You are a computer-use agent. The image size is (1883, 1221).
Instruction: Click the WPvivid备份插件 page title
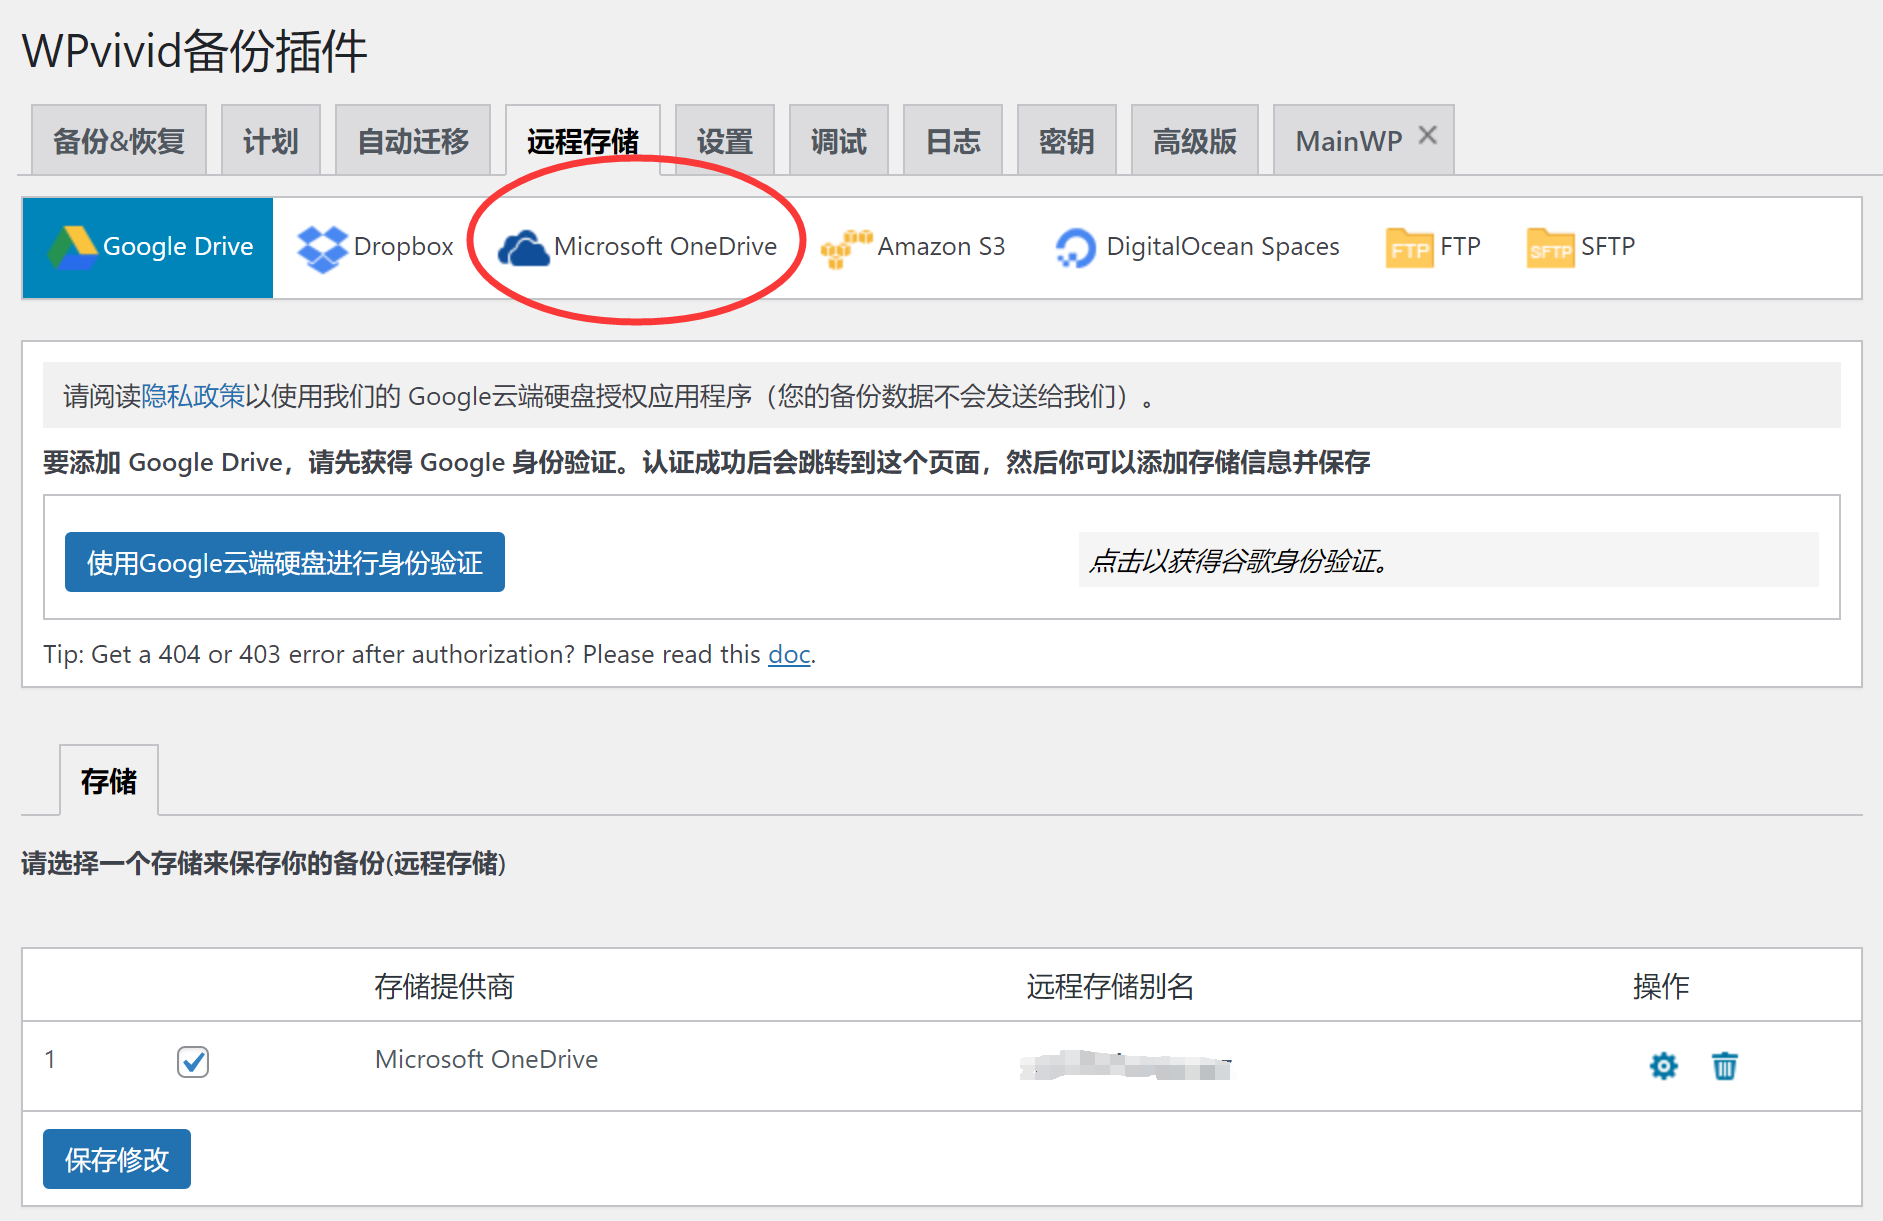(195, 51)
